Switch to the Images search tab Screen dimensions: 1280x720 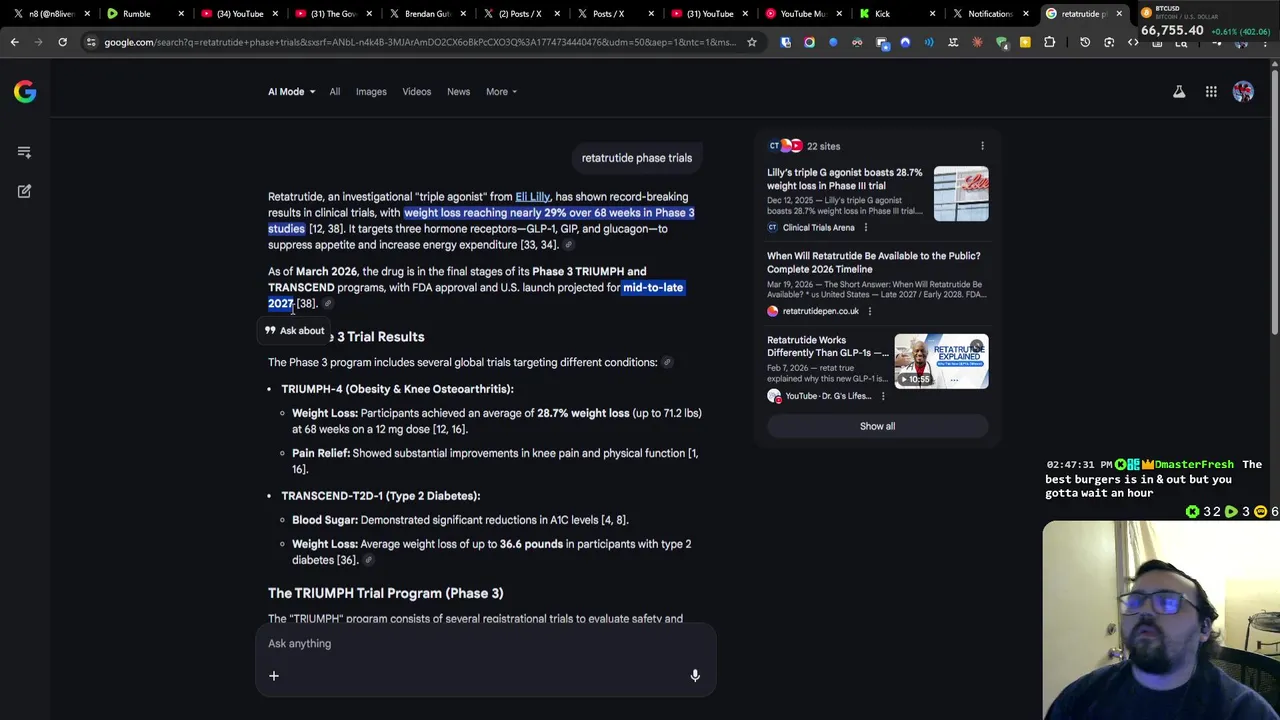coord(371,92)
